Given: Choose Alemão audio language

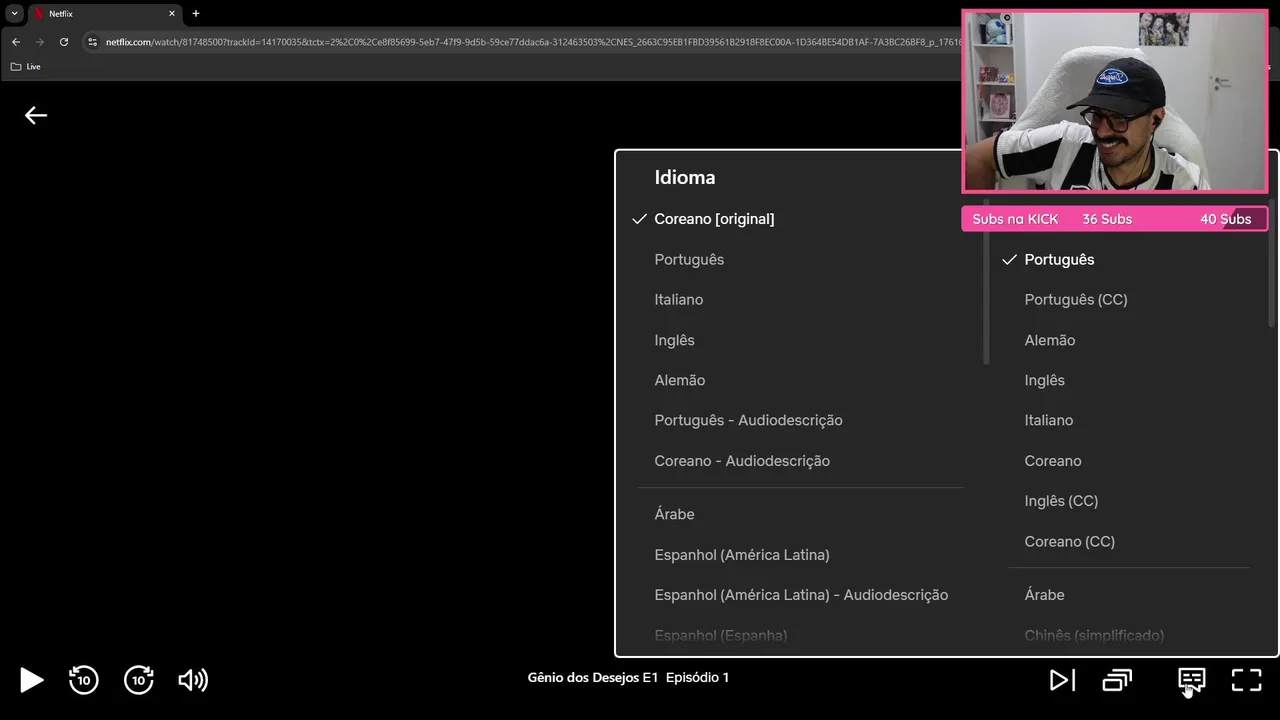Looking at the screenshot, I should 680,380.
